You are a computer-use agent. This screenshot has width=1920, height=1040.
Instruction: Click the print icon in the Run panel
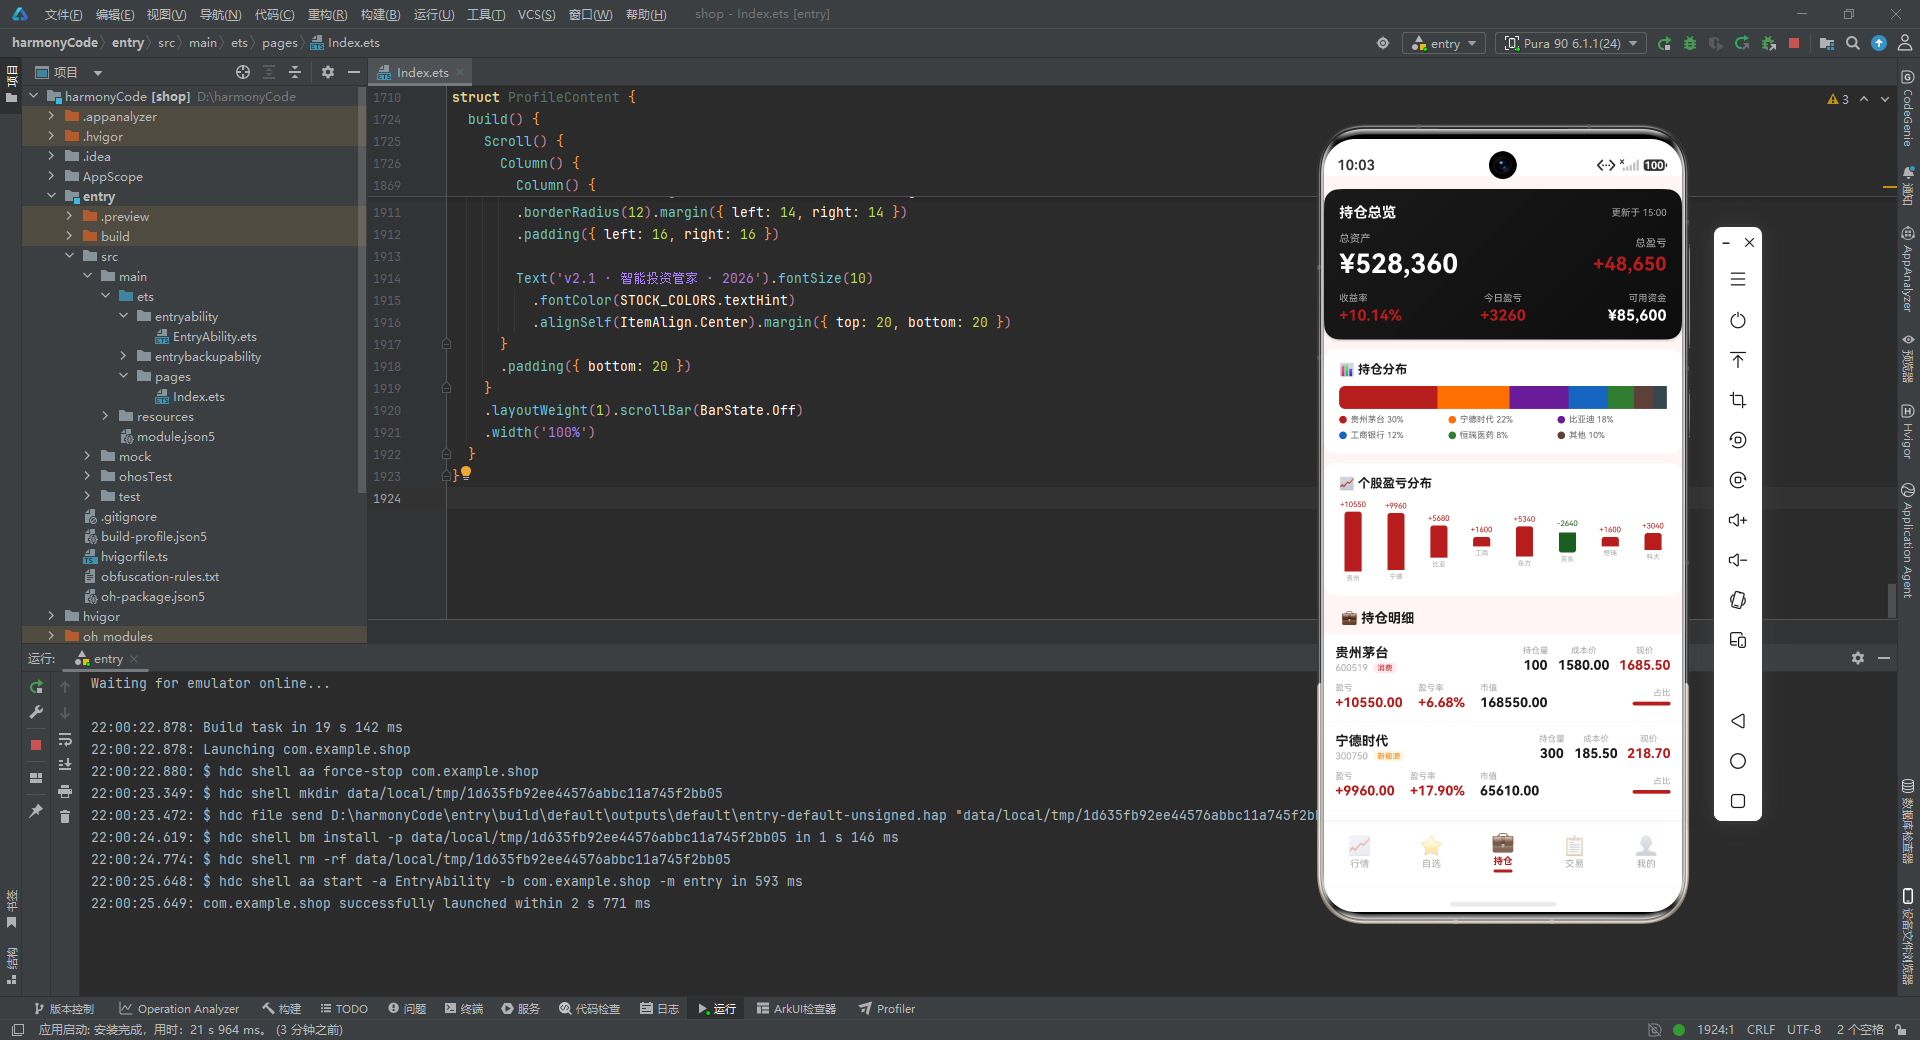point(65,791)
